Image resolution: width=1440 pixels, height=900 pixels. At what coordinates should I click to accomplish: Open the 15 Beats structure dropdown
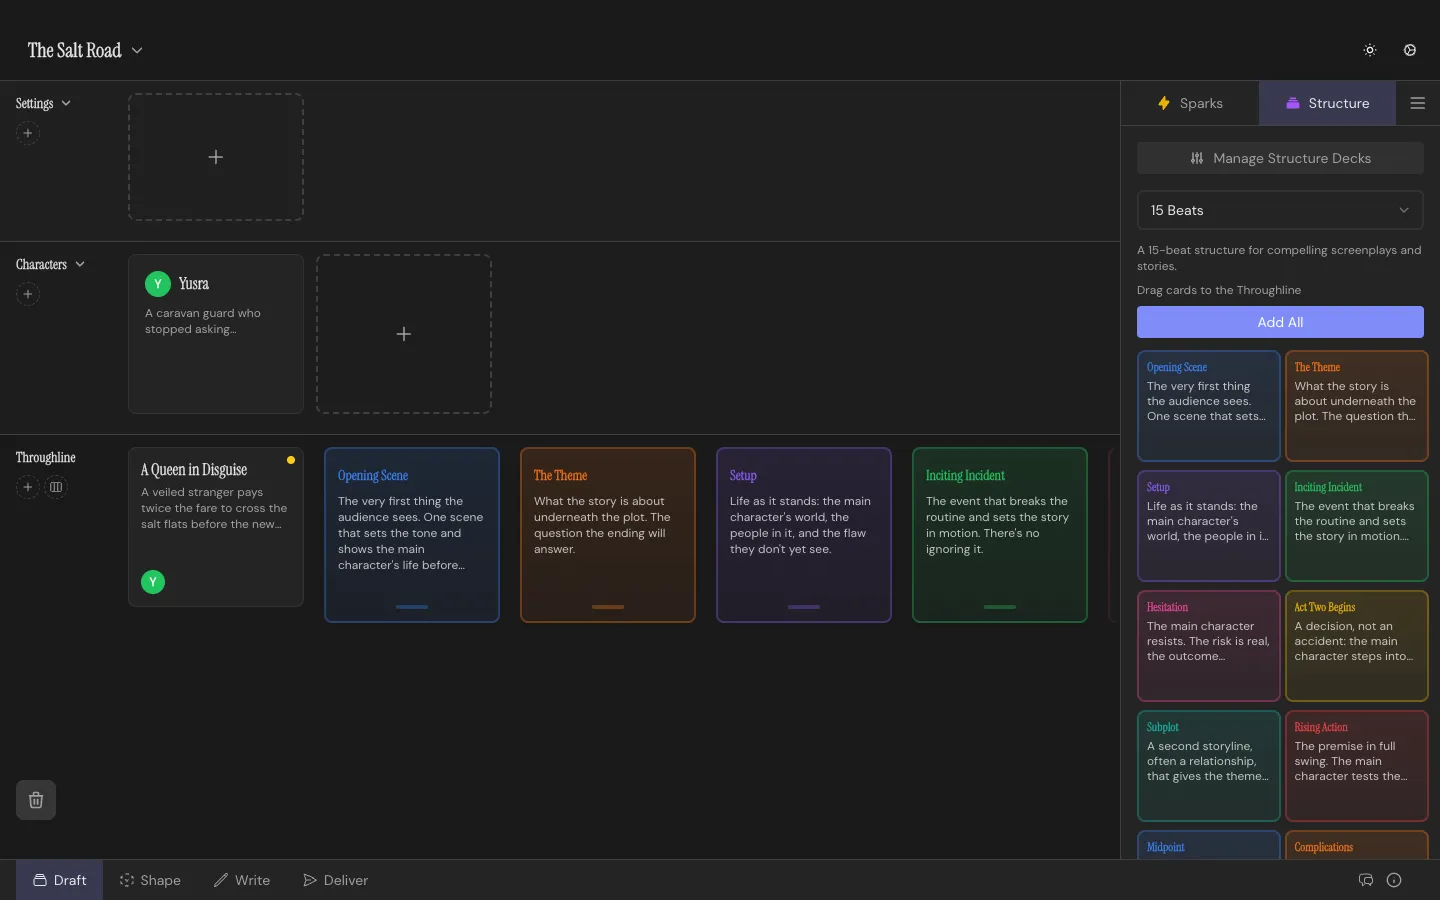[x=1280, y=210]
